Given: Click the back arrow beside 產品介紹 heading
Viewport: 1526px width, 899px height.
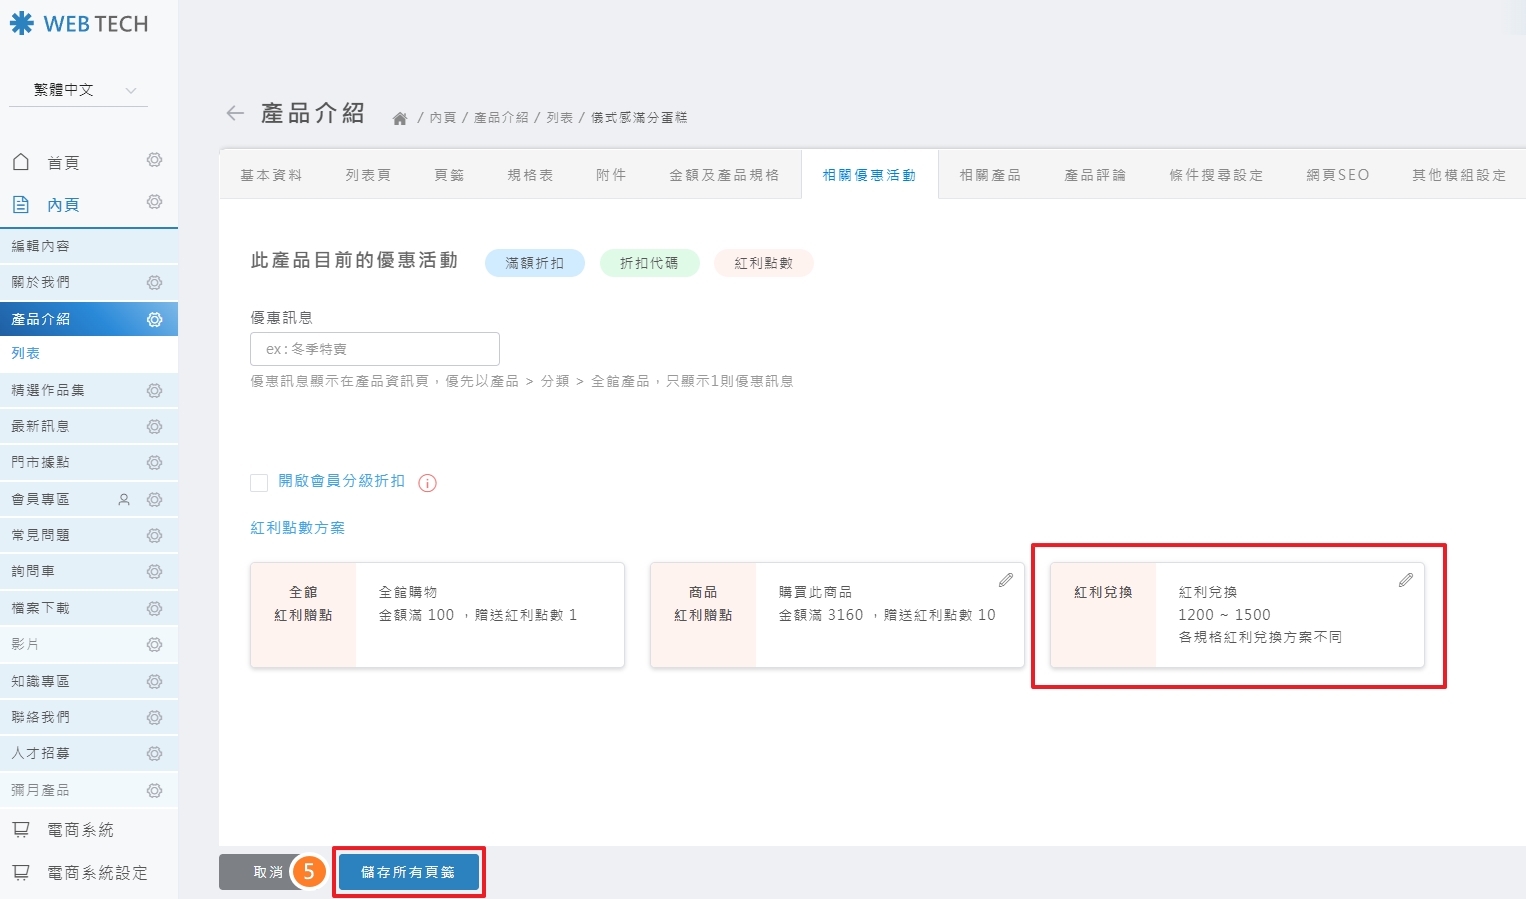Looking at the screenshot, I should pos(234,113).
